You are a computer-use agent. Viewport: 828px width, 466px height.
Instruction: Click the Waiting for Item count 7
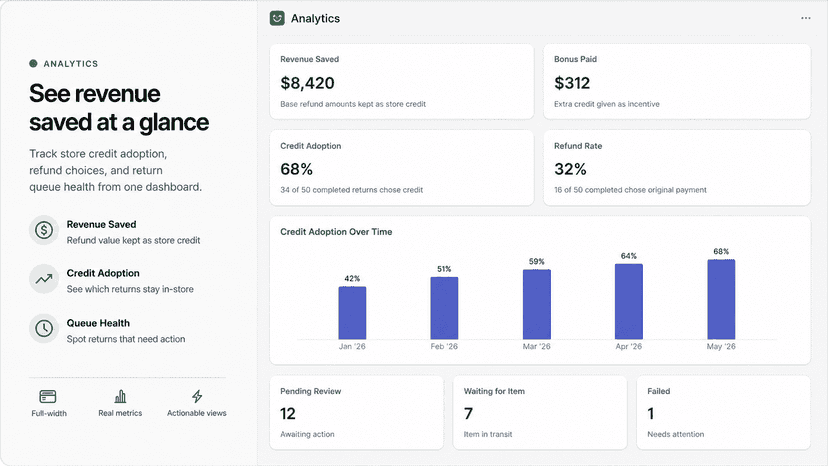[468, 414]
